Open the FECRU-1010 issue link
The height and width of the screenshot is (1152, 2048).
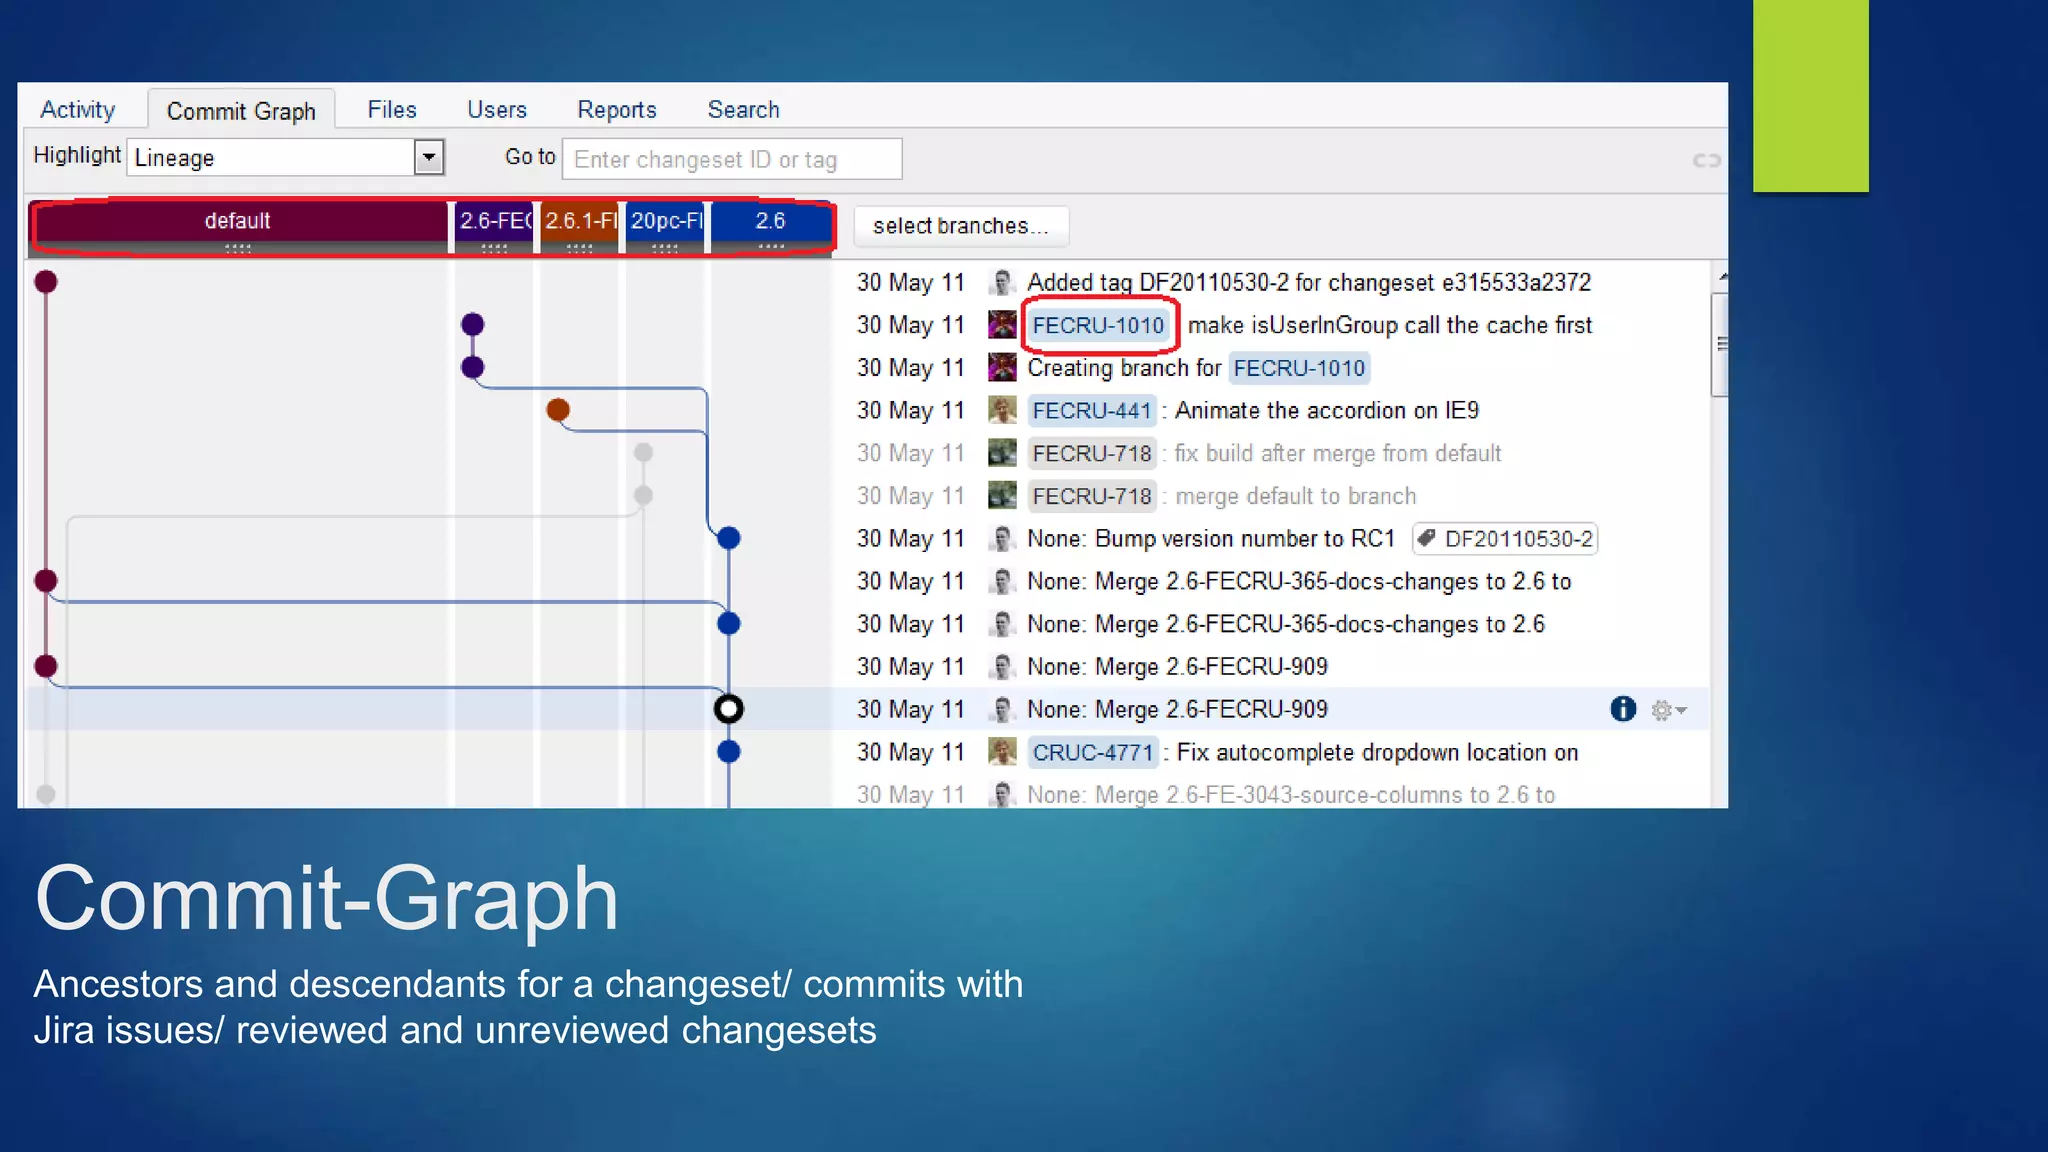pyautogui.click(x=1098, y=325)
